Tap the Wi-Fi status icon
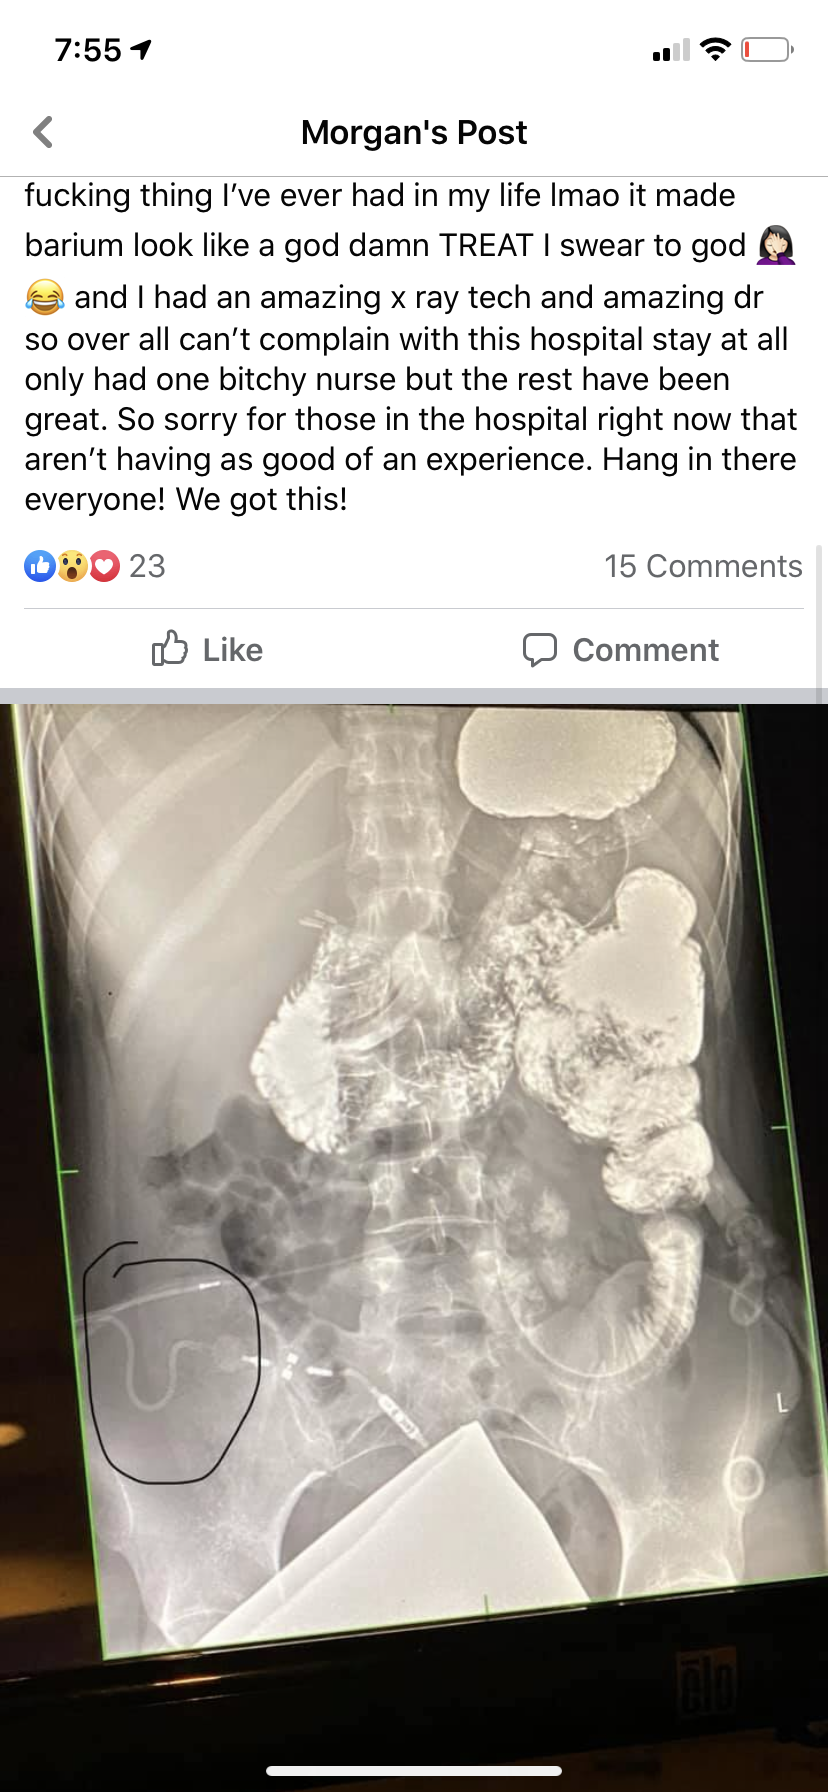Viewport: 828px width, 1792px height. tap(715, 49)
